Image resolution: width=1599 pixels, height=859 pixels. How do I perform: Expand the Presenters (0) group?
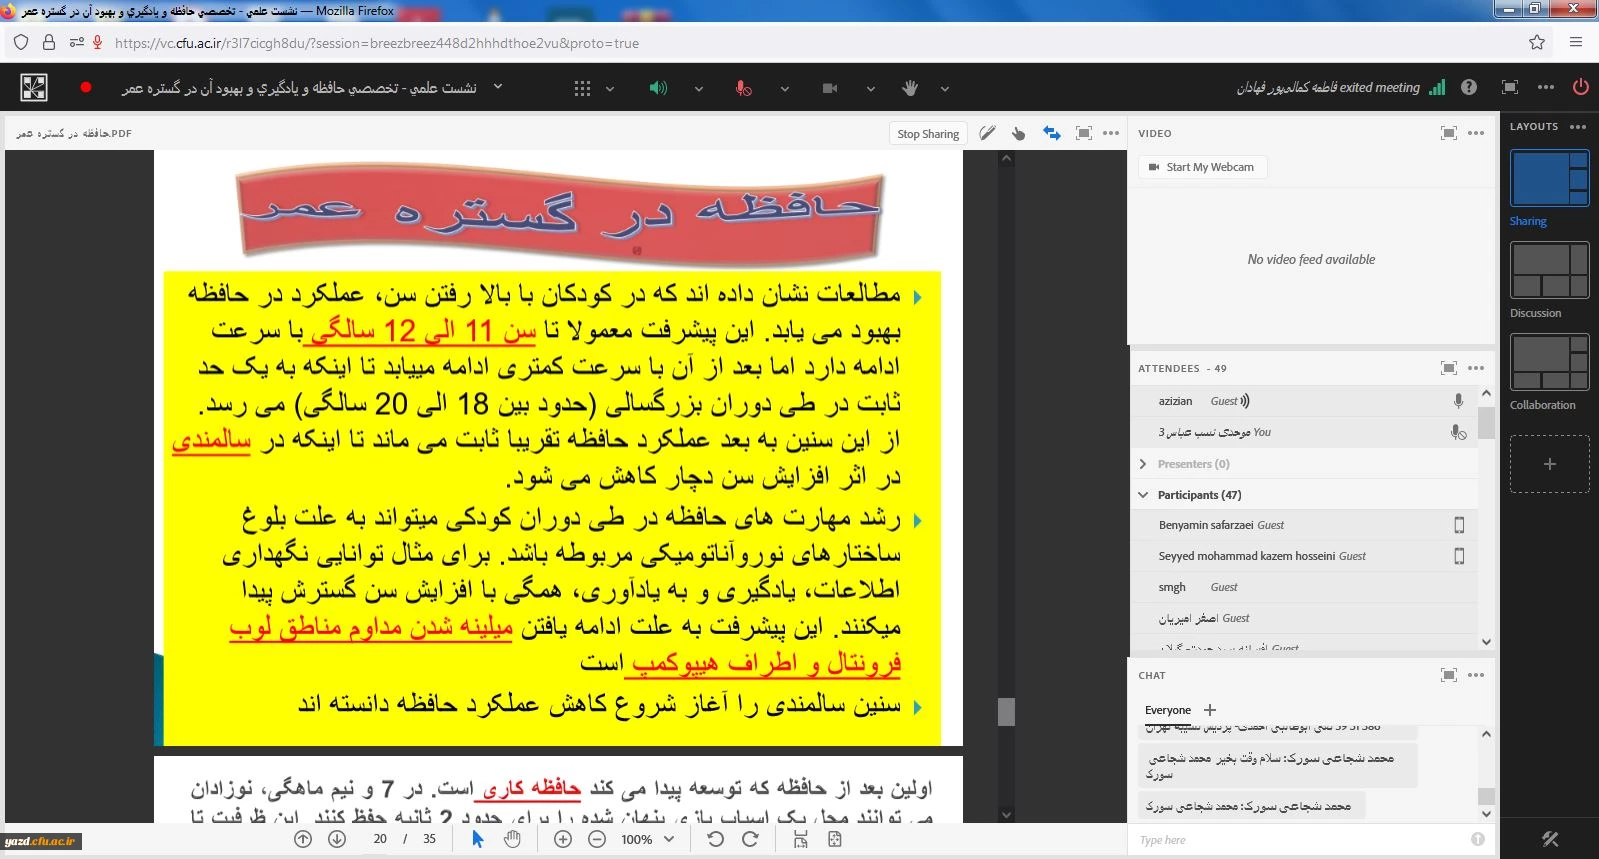pos(1143,464)
